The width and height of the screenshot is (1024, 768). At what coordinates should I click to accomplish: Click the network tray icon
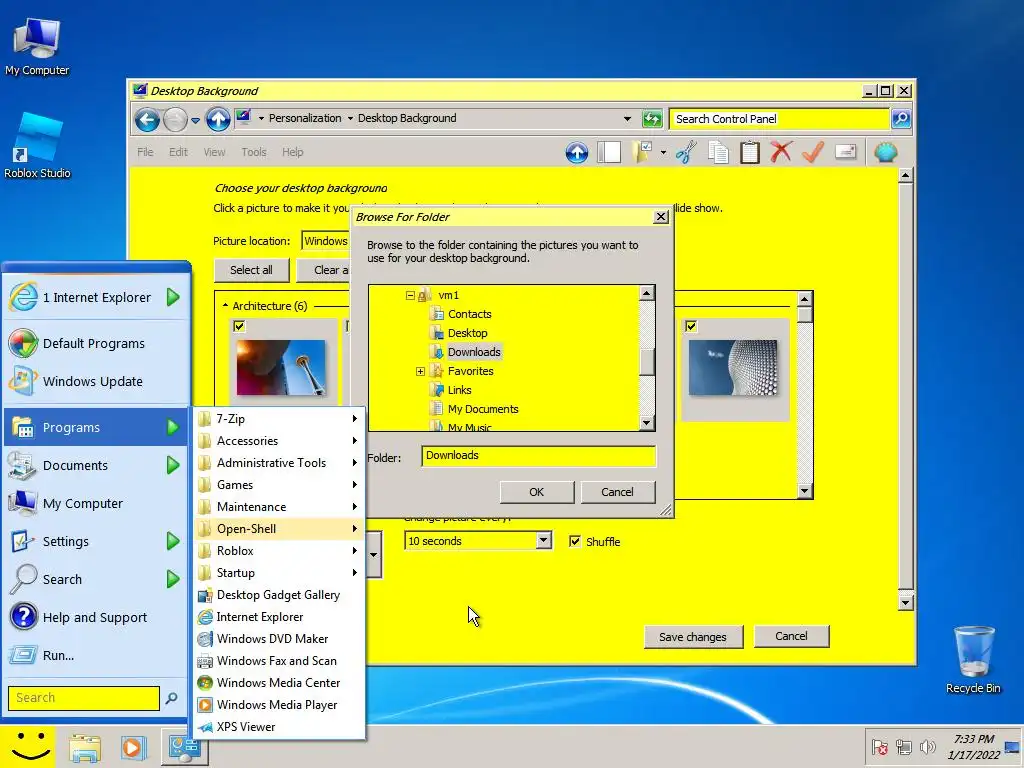pos(904,747)
